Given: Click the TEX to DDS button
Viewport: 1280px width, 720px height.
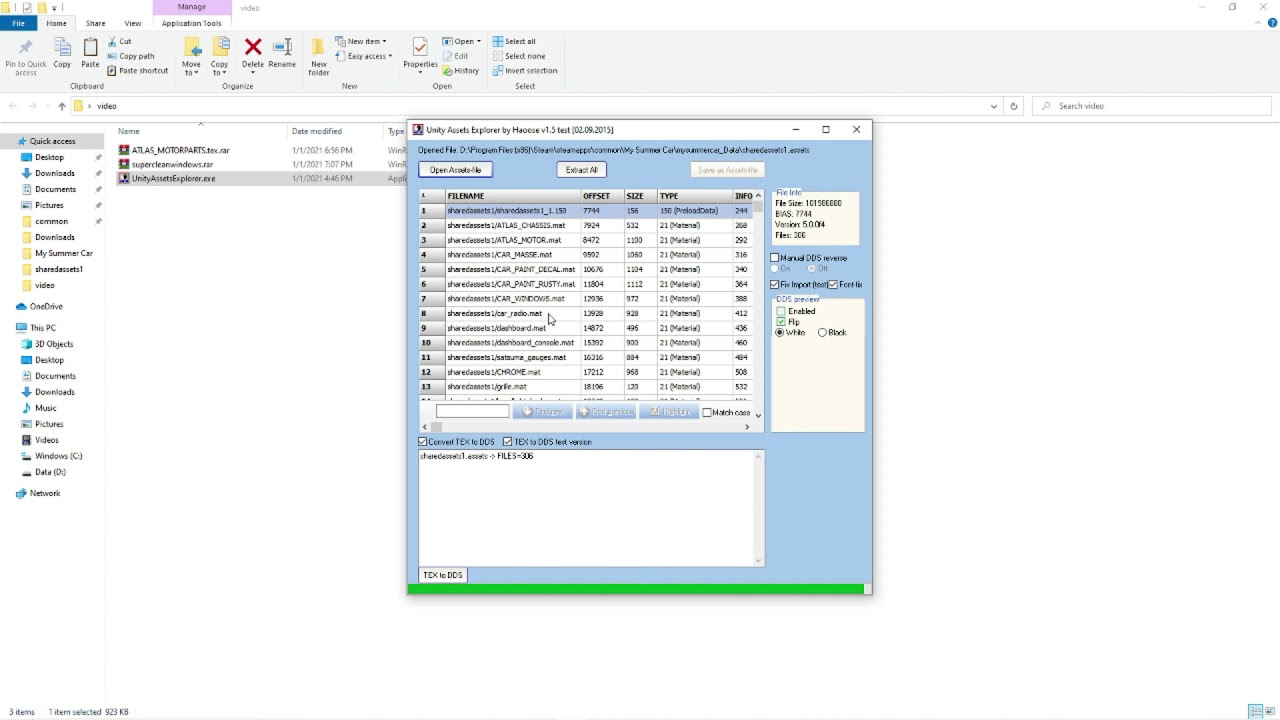Looking at the screenshot, I should (x=443, y=575).
